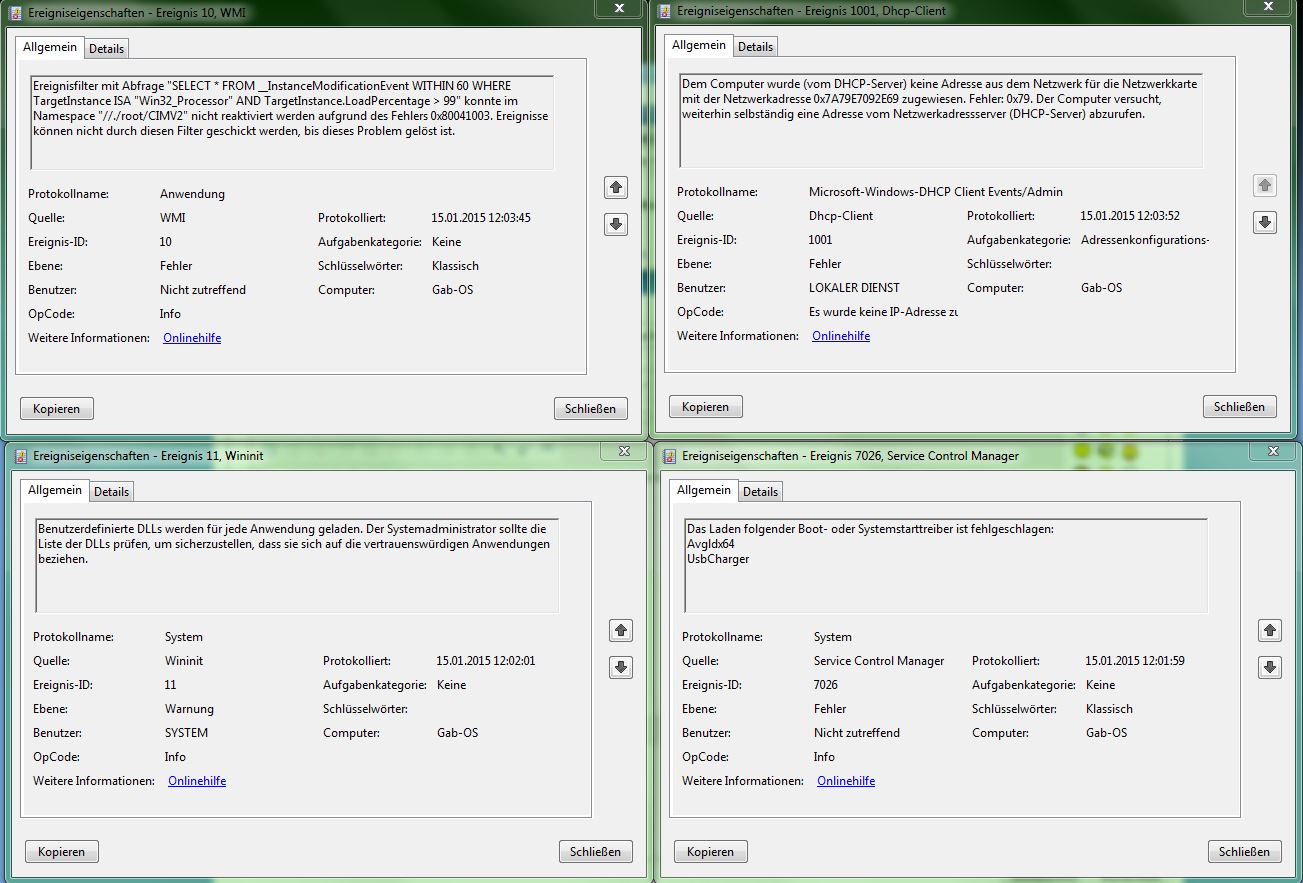Click down arrow in Dhcp-Client event window
The height and width of the screenshot is (883, 1303).
tap(1265, 222)
